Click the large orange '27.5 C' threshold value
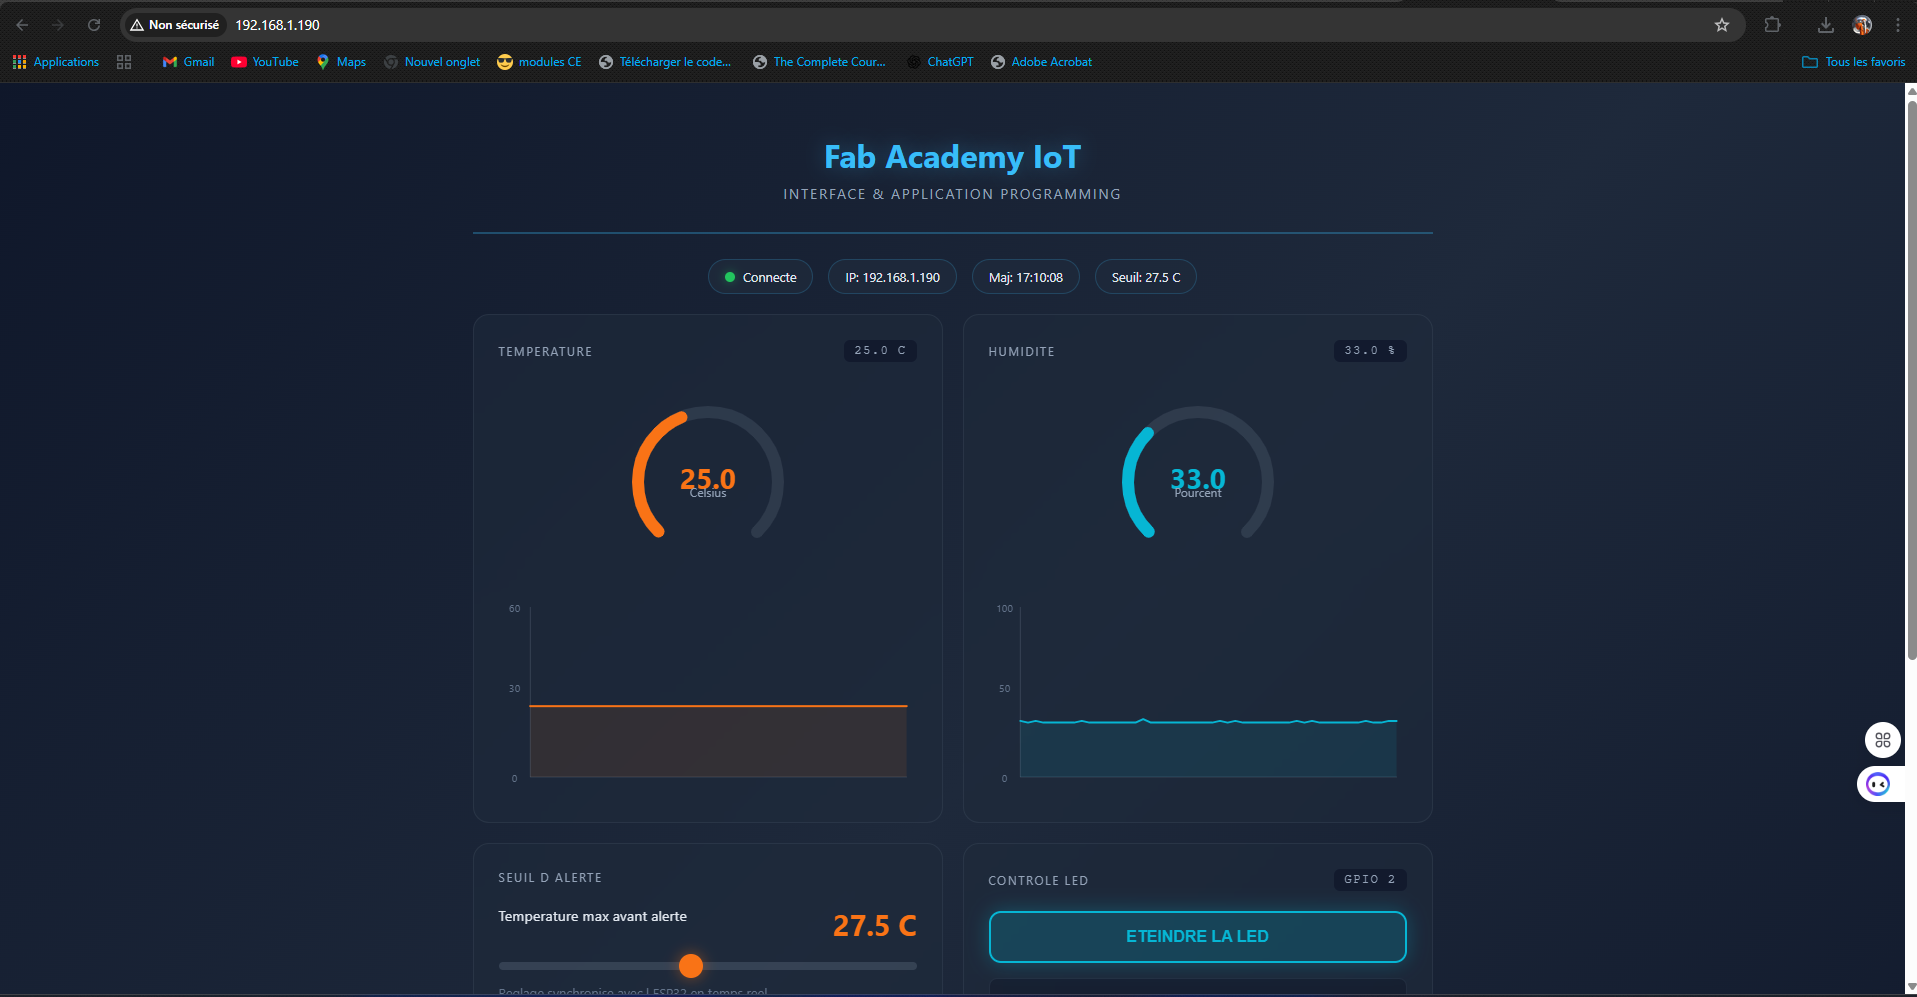The width and height of the screenshot is (1917, 997). point(875,926)
